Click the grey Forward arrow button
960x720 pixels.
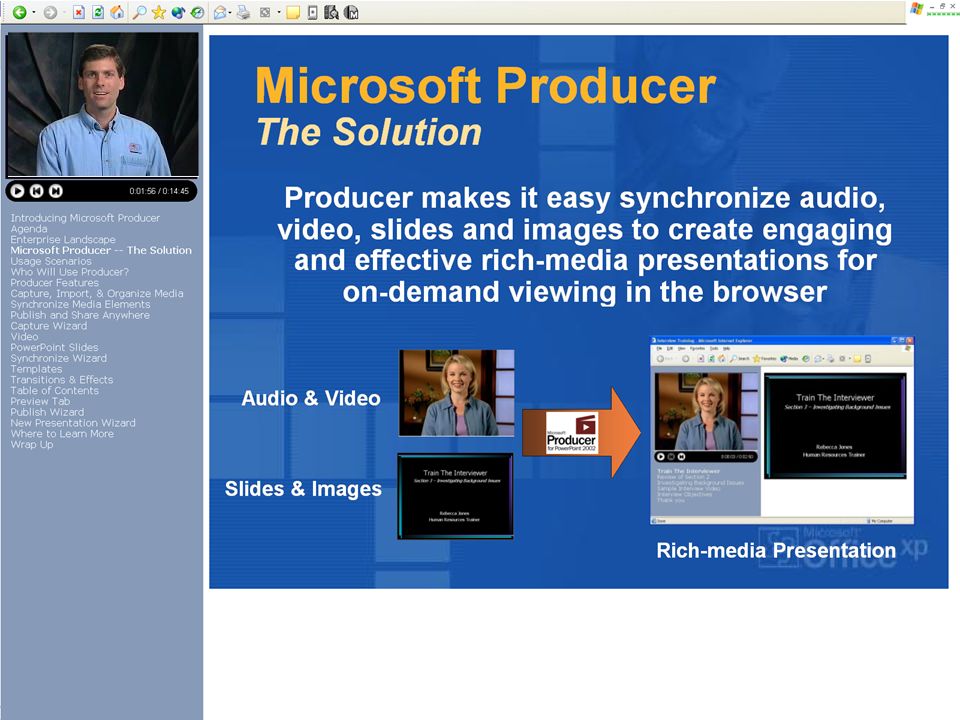click(50, 12)
